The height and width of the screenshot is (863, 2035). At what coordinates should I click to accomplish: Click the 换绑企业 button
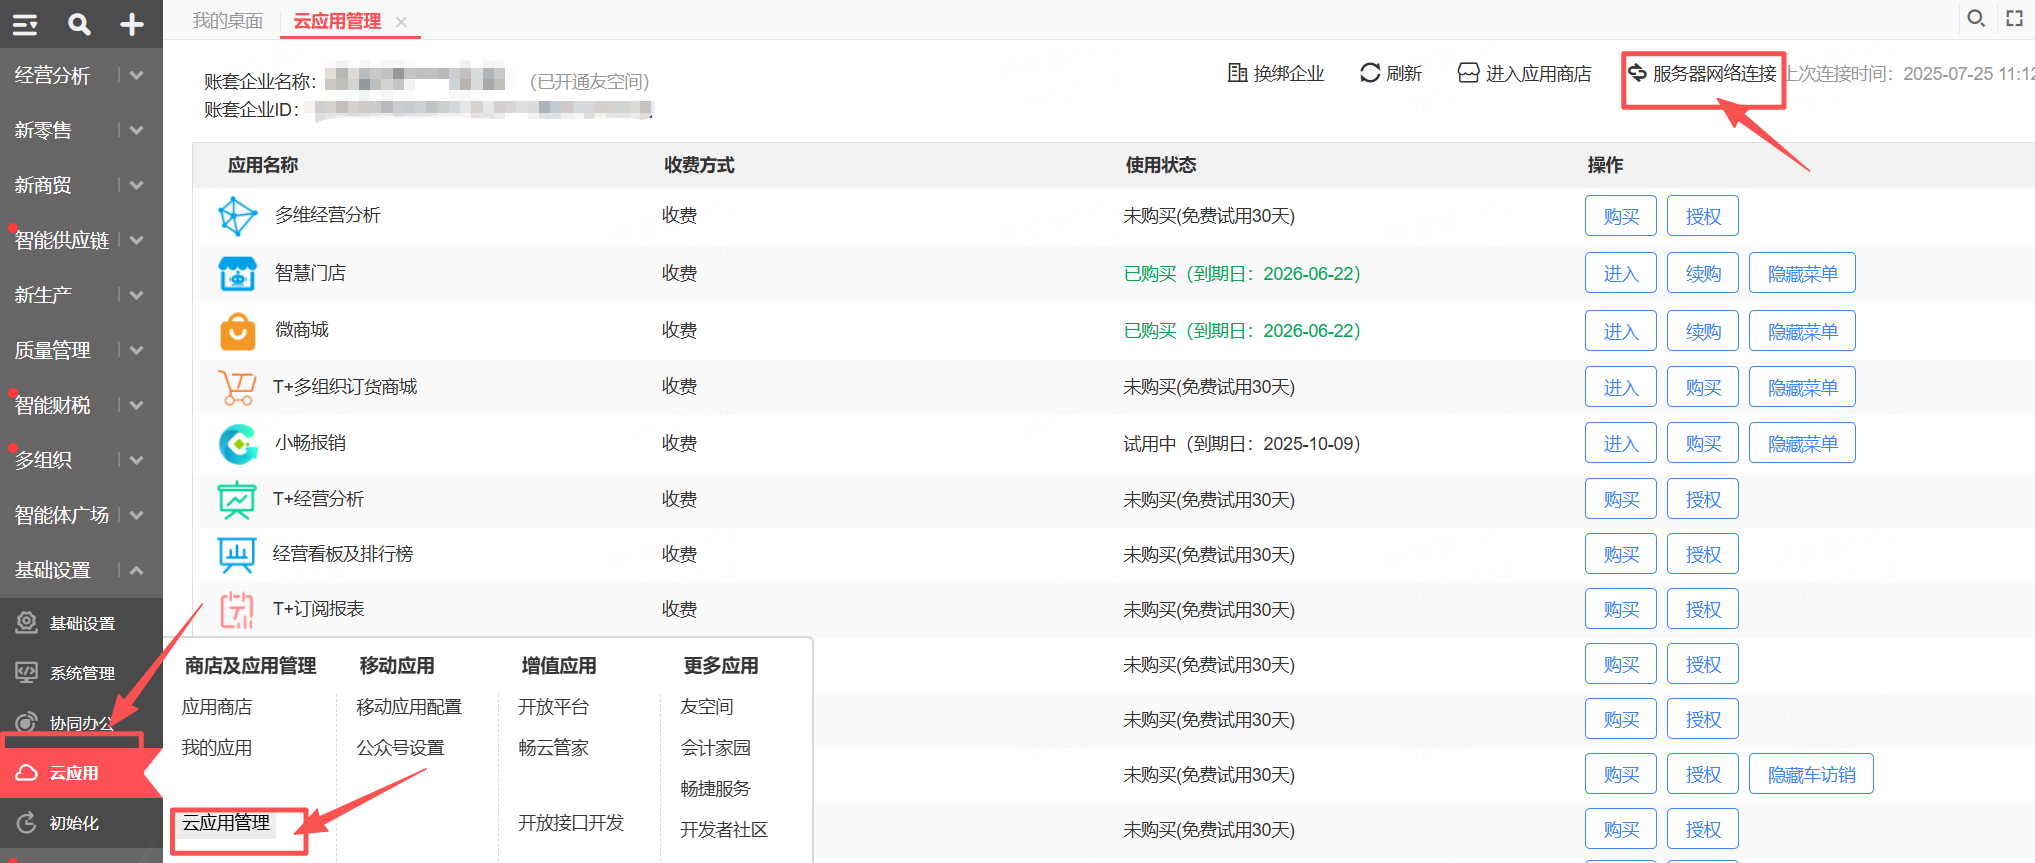coord(1276,73)
